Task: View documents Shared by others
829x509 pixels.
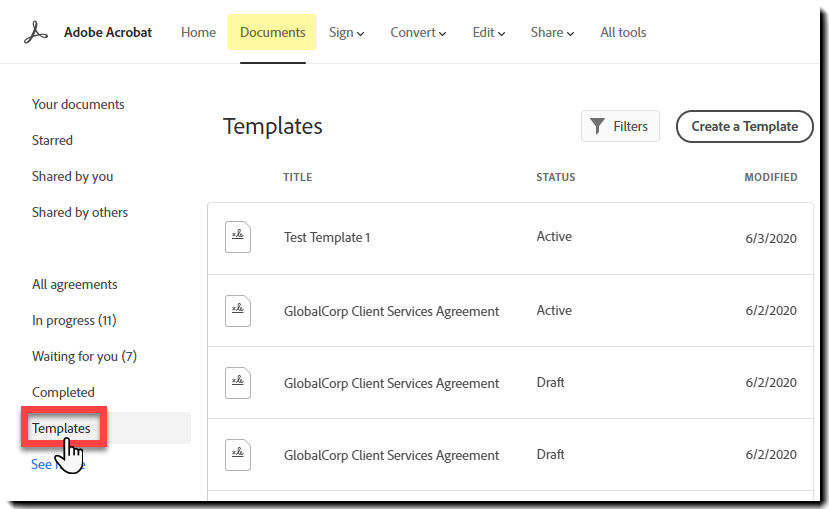Action: [x=80, y=212]
